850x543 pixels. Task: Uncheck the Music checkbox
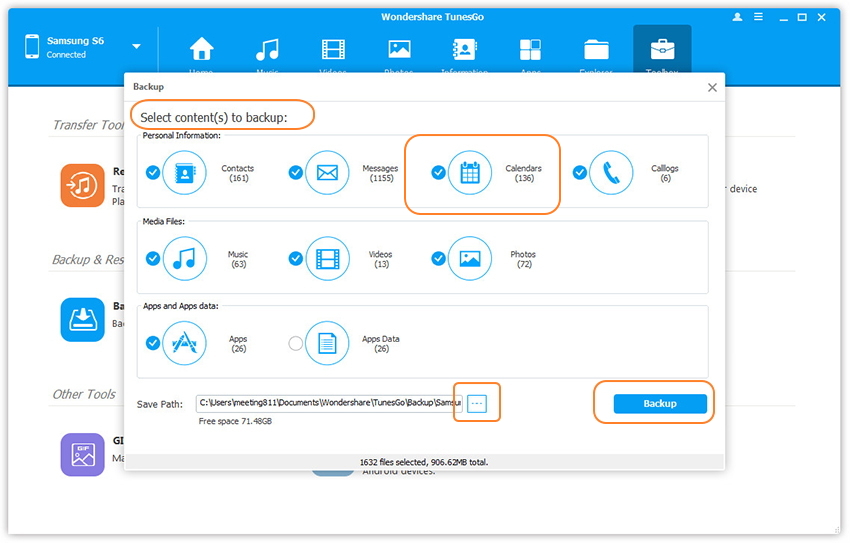coord(153,258)
